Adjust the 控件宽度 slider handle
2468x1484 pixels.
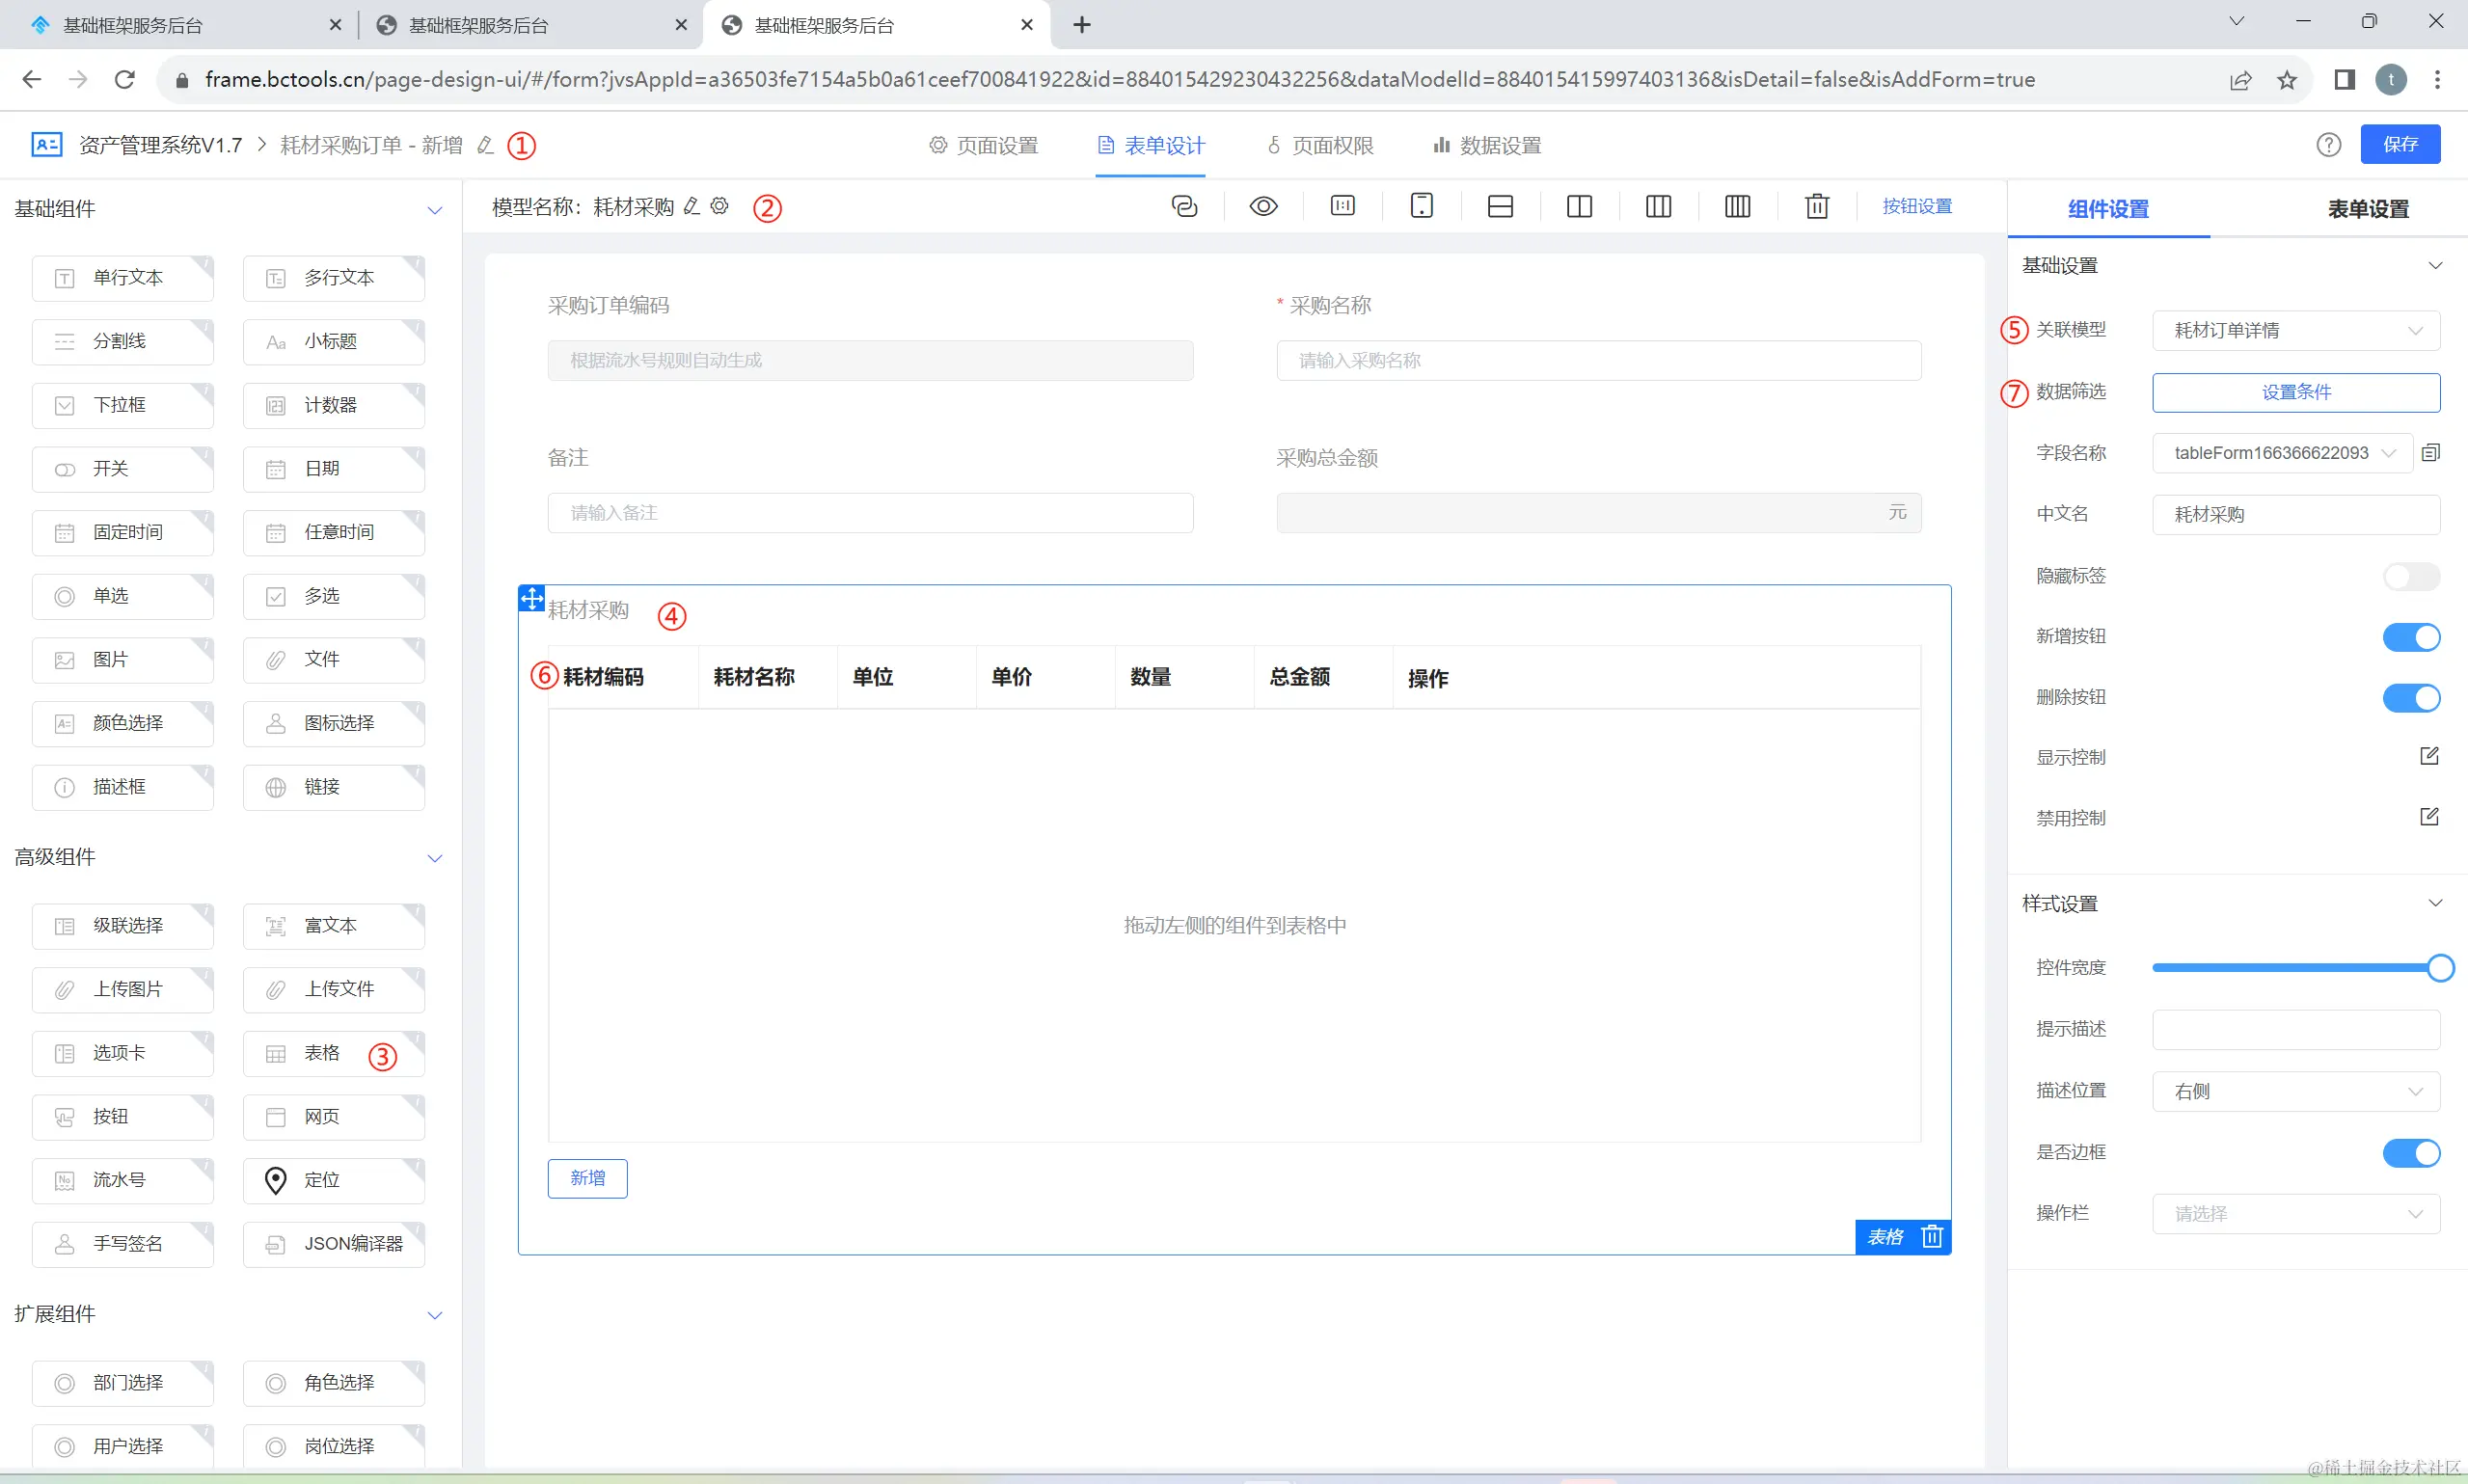2440,967
